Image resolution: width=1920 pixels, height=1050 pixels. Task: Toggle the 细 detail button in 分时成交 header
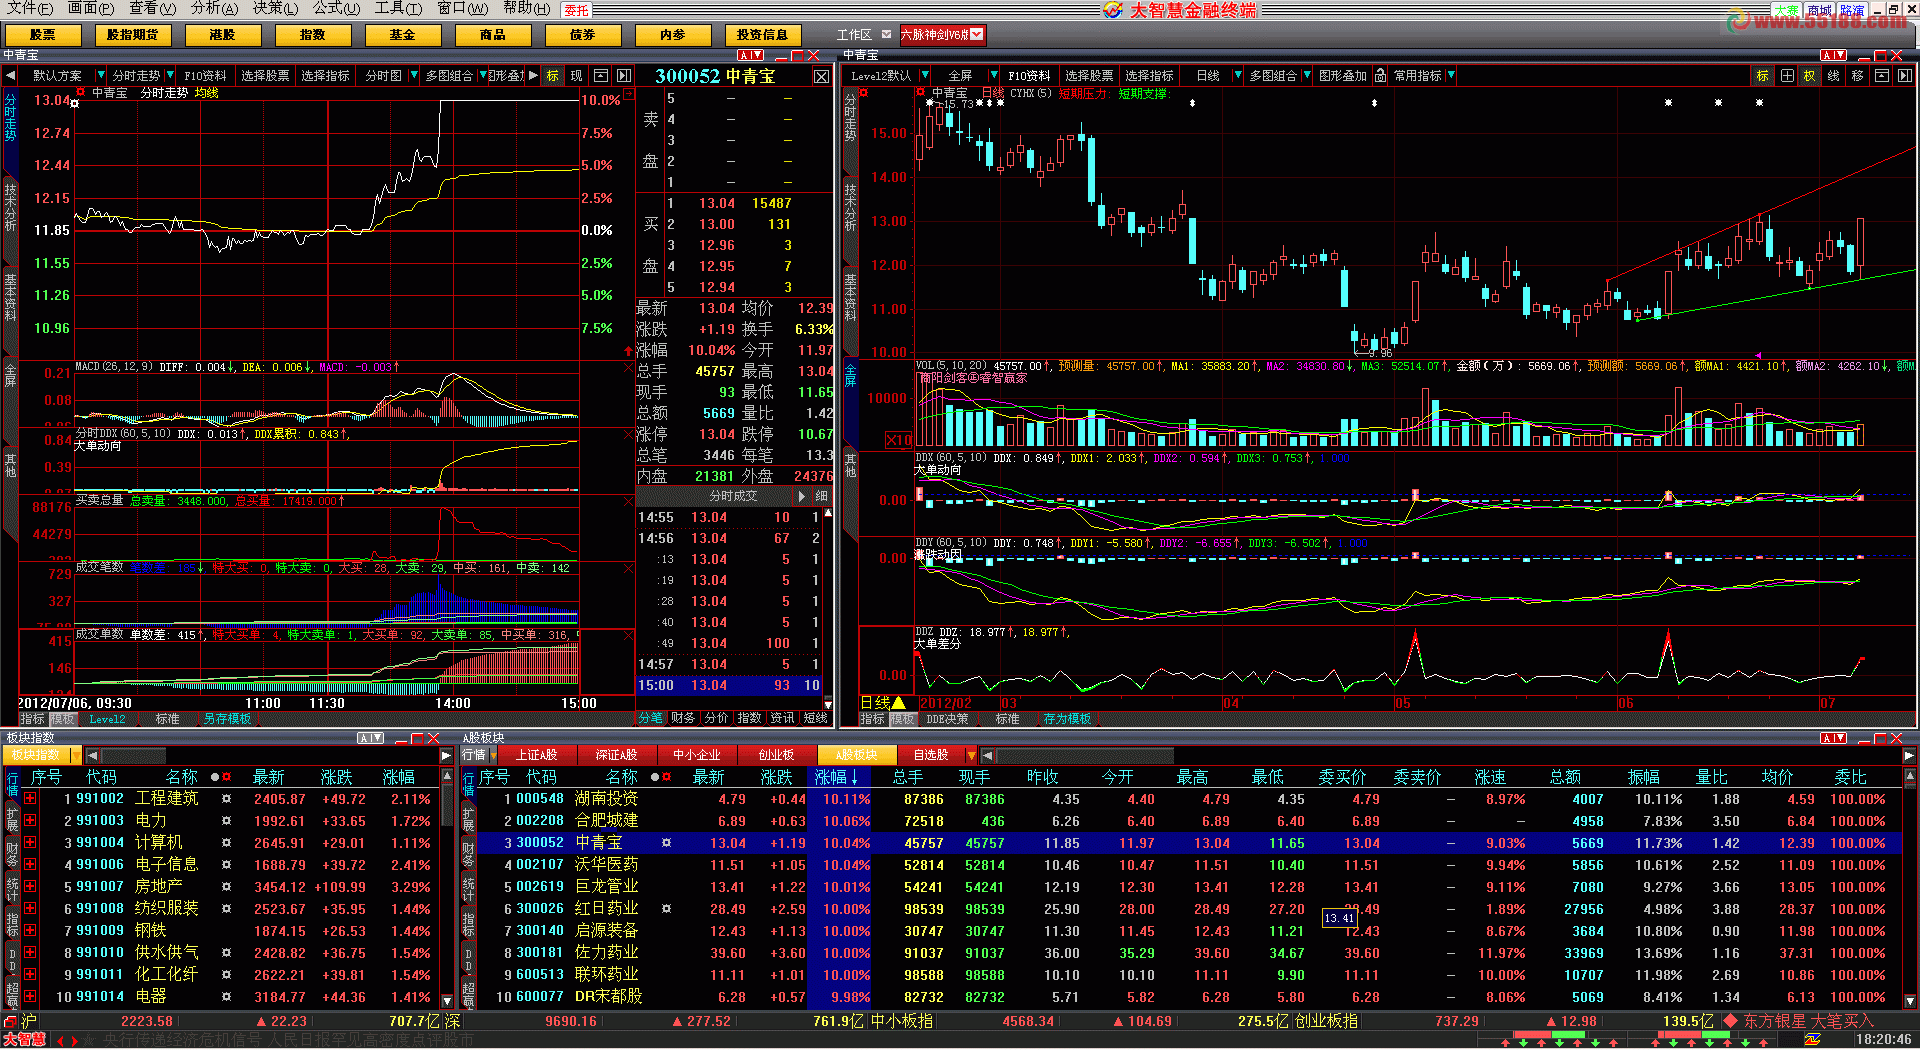click(x=821, y=496)
